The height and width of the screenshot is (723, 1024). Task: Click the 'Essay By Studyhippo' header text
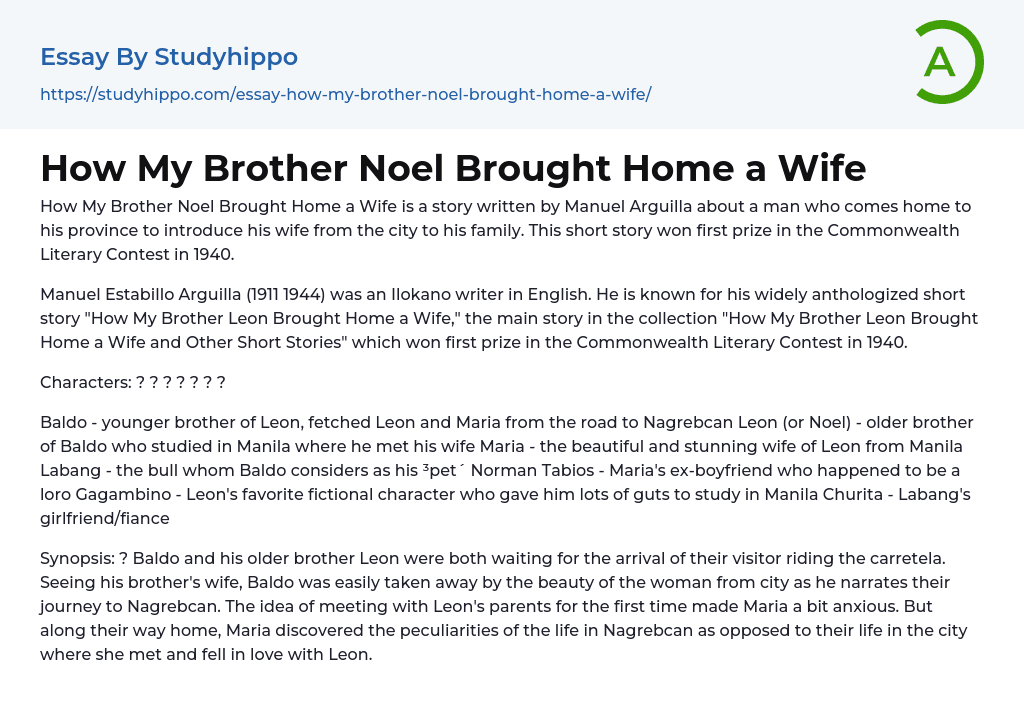point(169,57)
